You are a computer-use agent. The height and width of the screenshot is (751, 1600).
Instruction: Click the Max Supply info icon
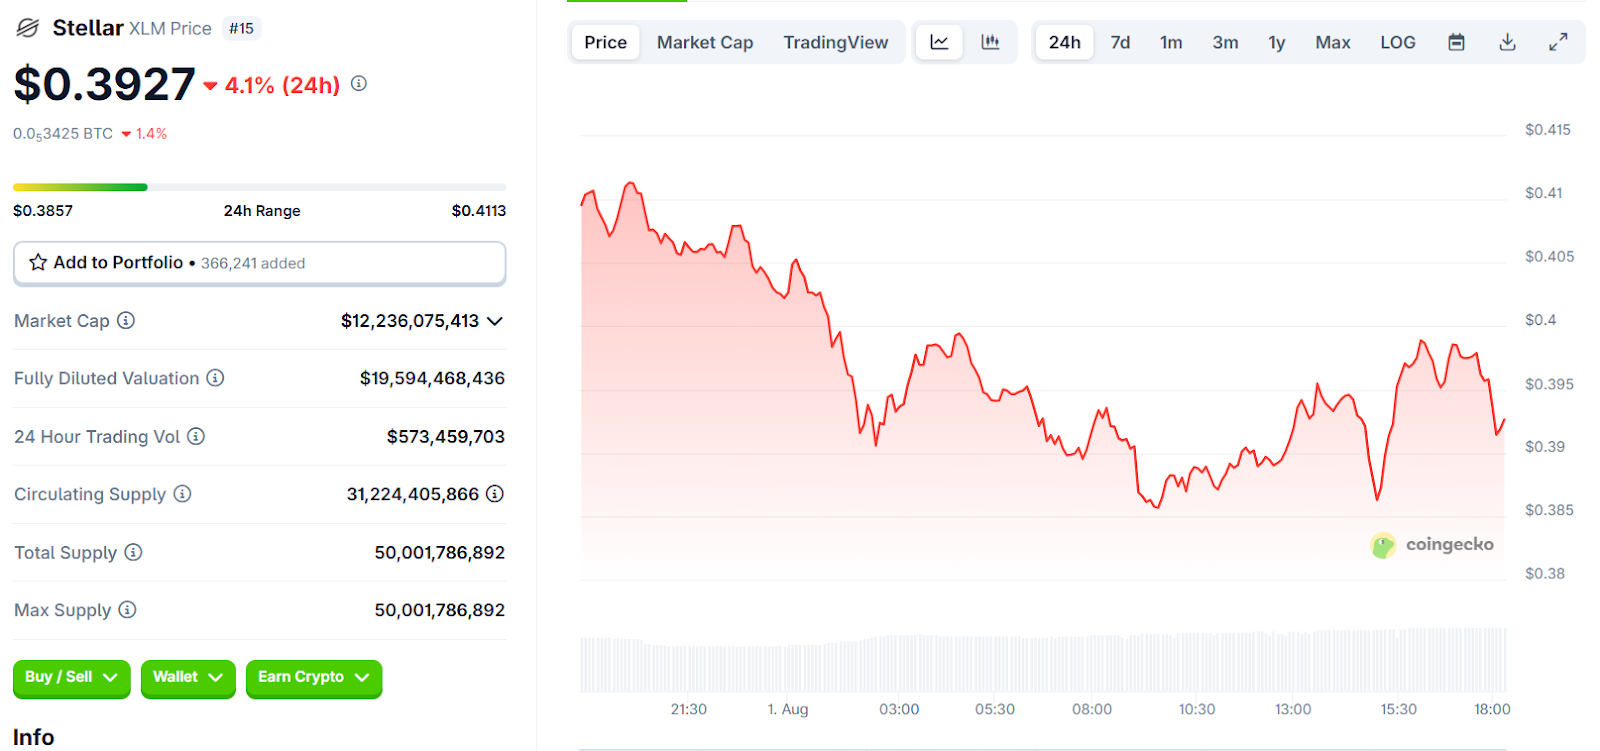tap(127, 610)
